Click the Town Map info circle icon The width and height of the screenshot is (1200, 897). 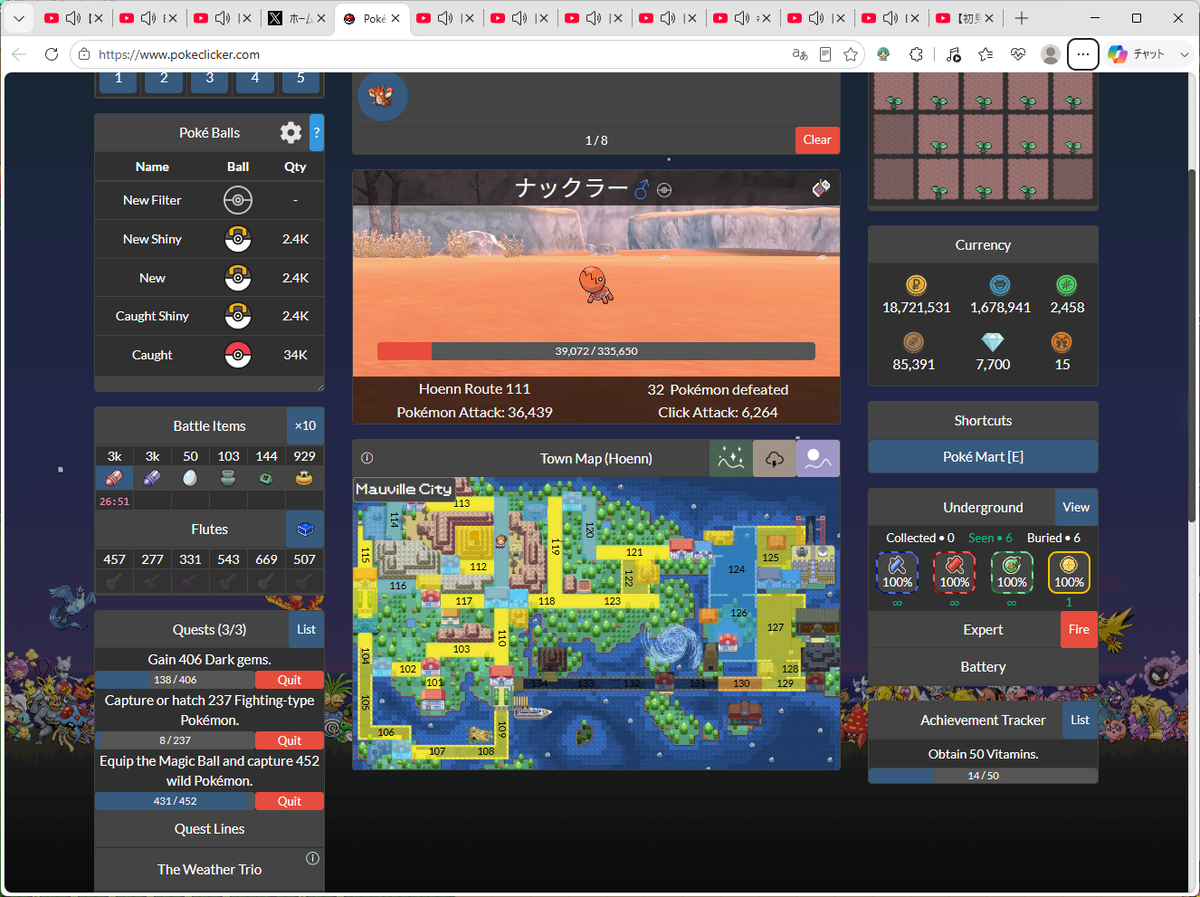(367, 458)
